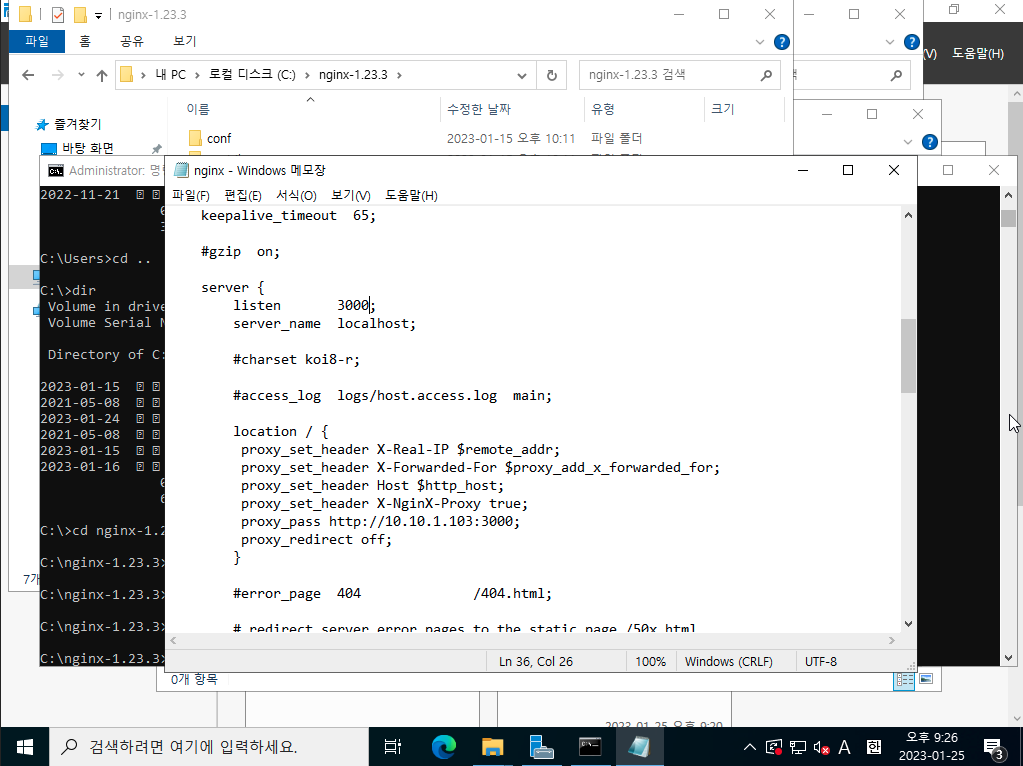Screen dimensions: 1023x766
Task: Expand Explorer address bar history dropdown
Action: (522, 75)
